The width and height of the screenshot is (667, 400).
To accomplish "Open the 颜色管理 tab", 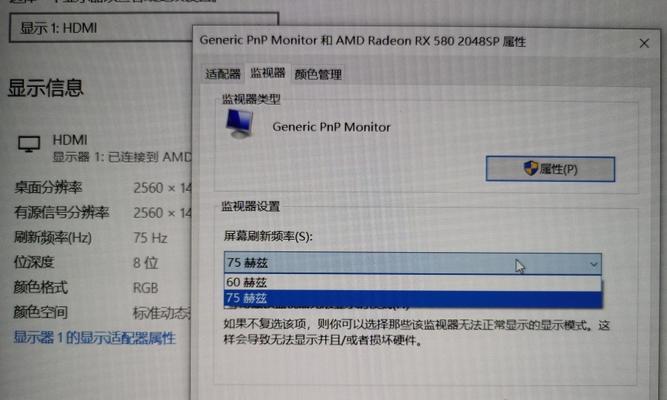I will tap(318, 74).
